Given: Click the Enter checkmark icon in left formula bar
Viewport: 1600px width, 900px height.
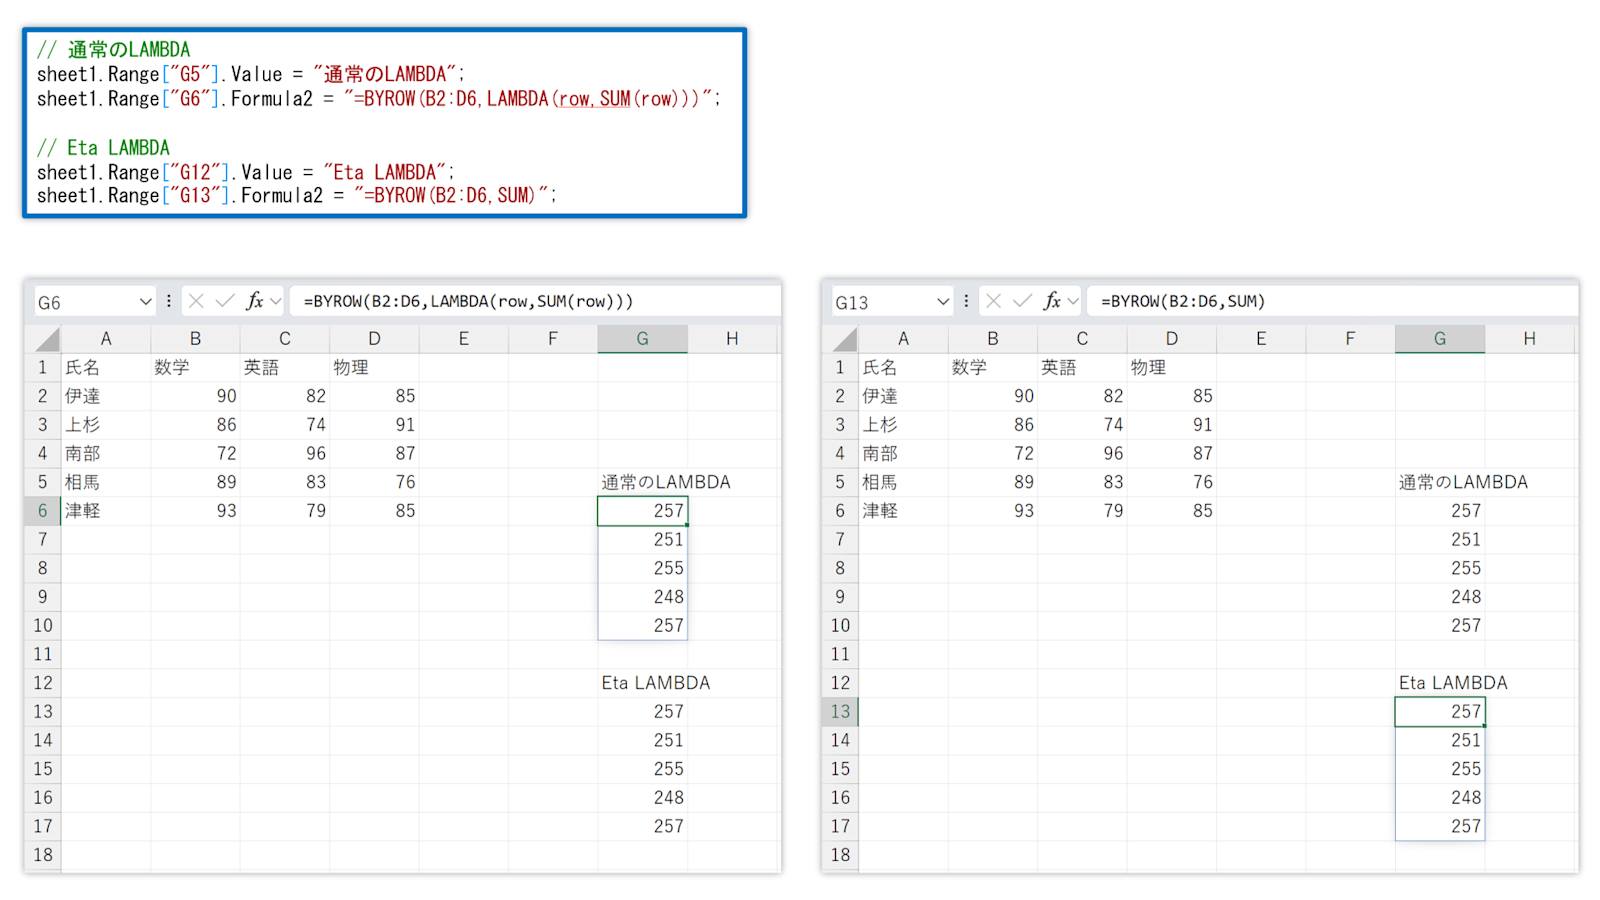Looking at the screenshot, I should tap(225, 301).
